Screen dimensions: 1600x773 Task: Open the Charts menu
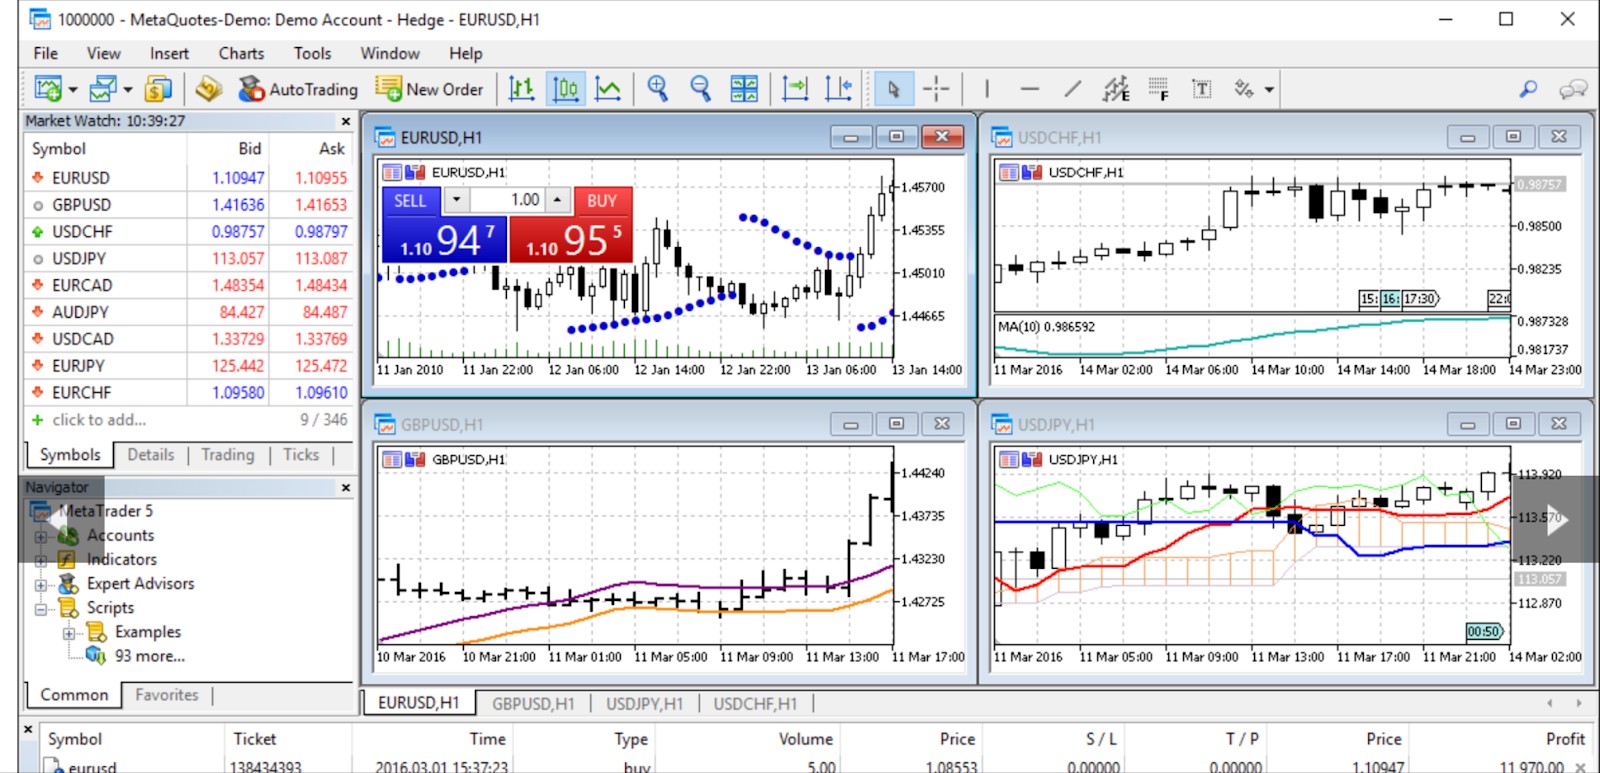point(241,53)
